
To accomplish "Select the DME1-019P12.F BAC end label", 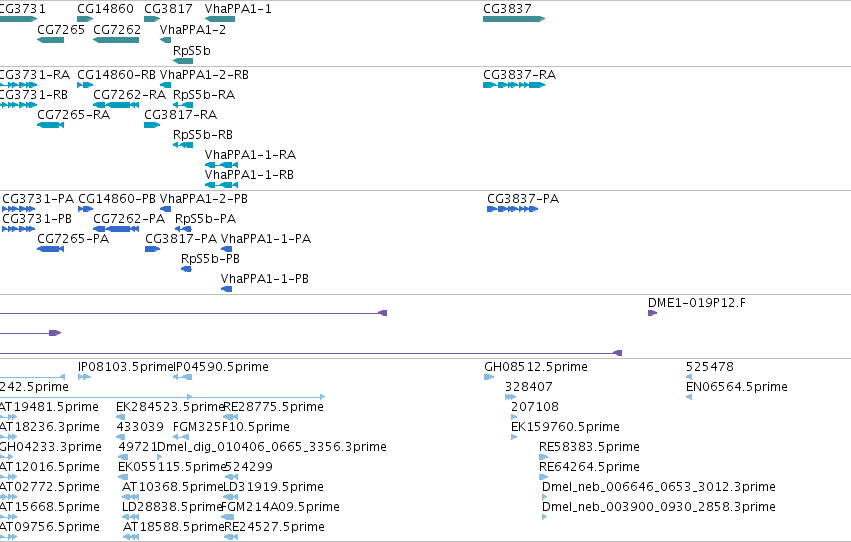I will click(x=697, y=303).
